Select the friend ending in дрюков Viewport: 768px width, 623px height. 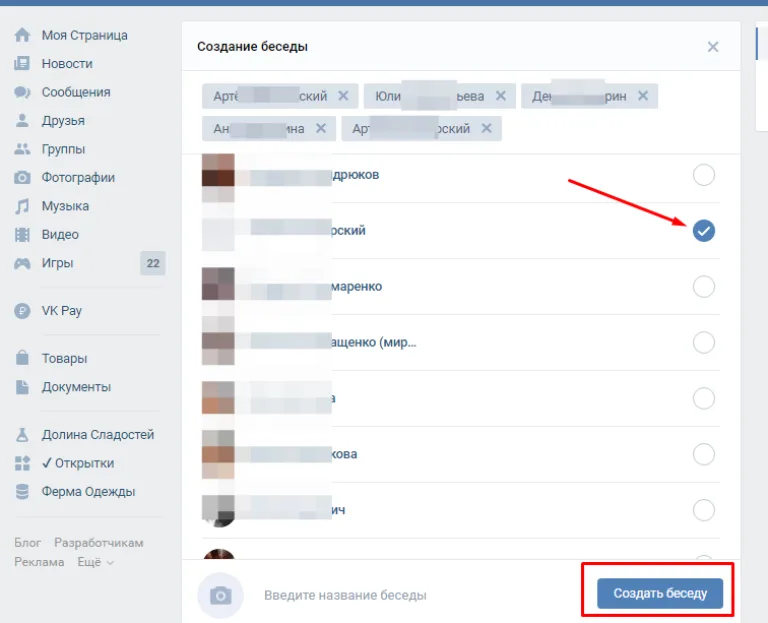[704, 175]
